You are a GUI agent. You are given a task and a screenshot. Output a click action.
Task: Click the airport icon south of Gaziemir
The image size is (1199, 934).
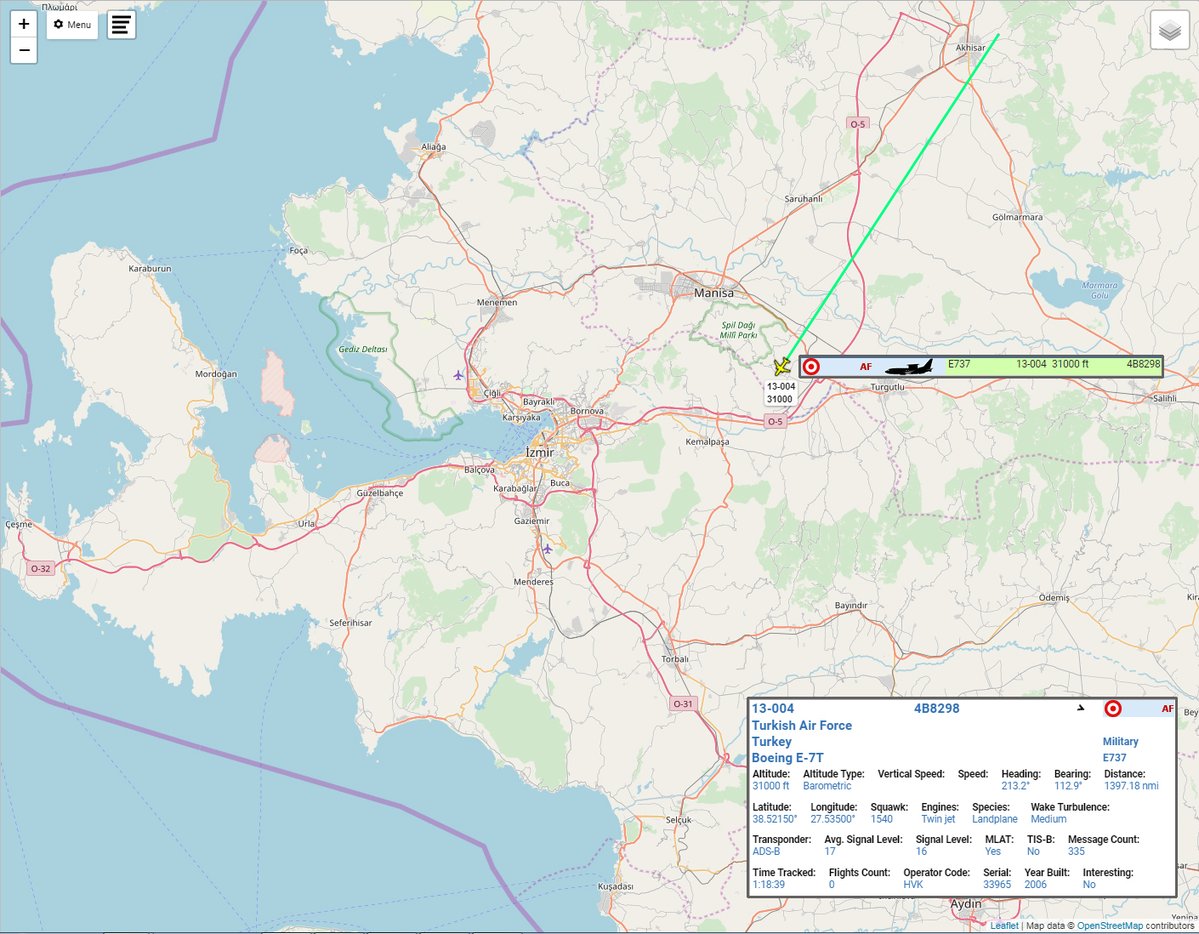point(547,549)
